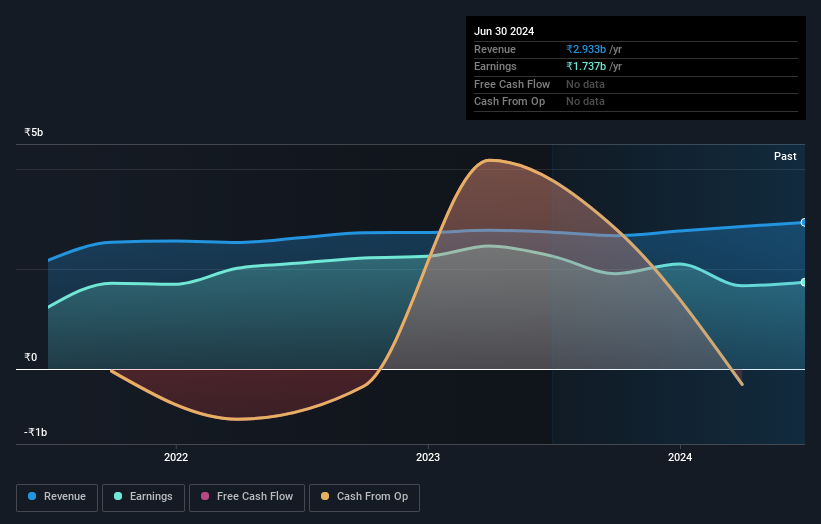The height and width of the screenshot is (524, 821).
Task: Toggle the Earnings legend button
Action: 143,497
